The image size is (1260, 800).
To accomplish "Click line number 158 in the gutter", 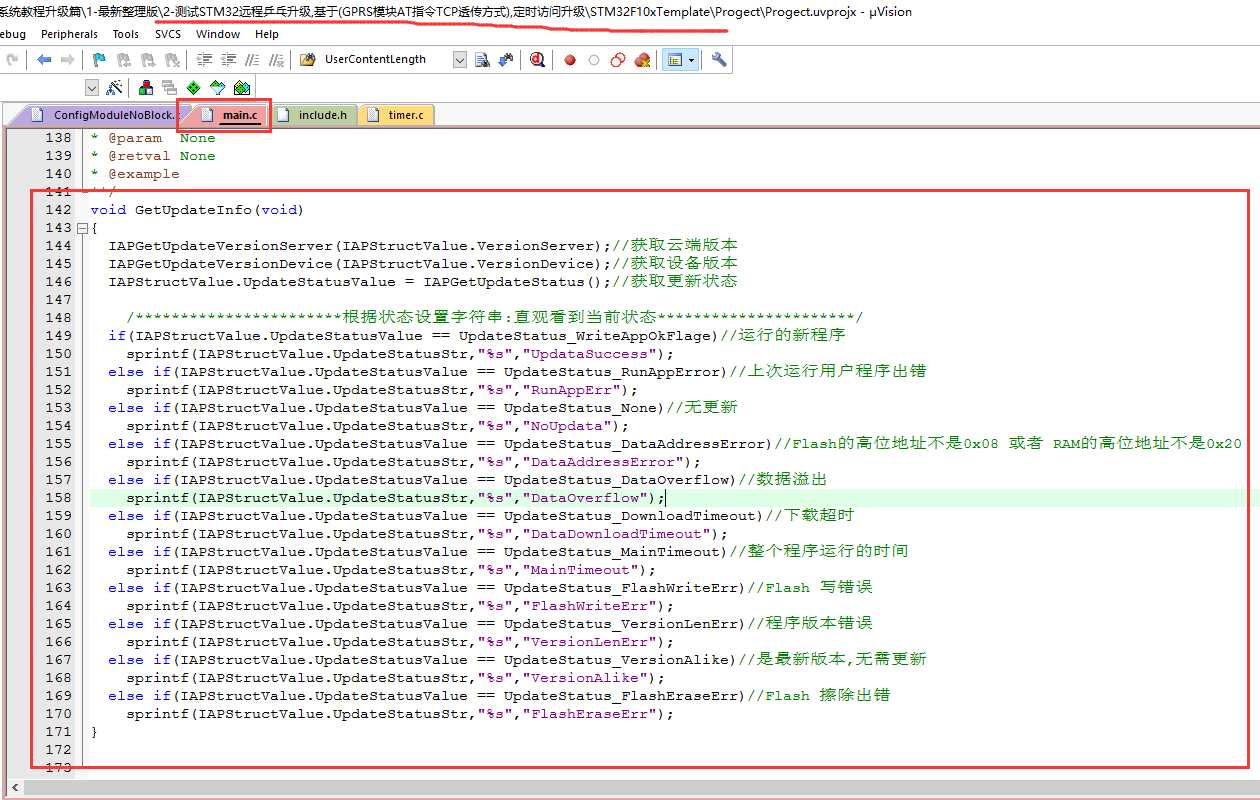I will click(x=59, y=498).
